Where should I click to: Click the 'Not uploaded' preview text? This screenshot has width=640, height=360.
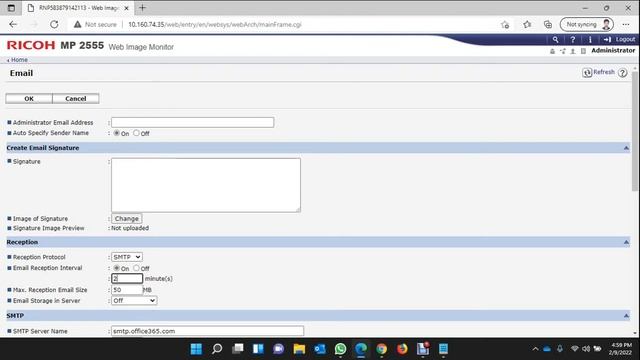[x=130, y=228]
